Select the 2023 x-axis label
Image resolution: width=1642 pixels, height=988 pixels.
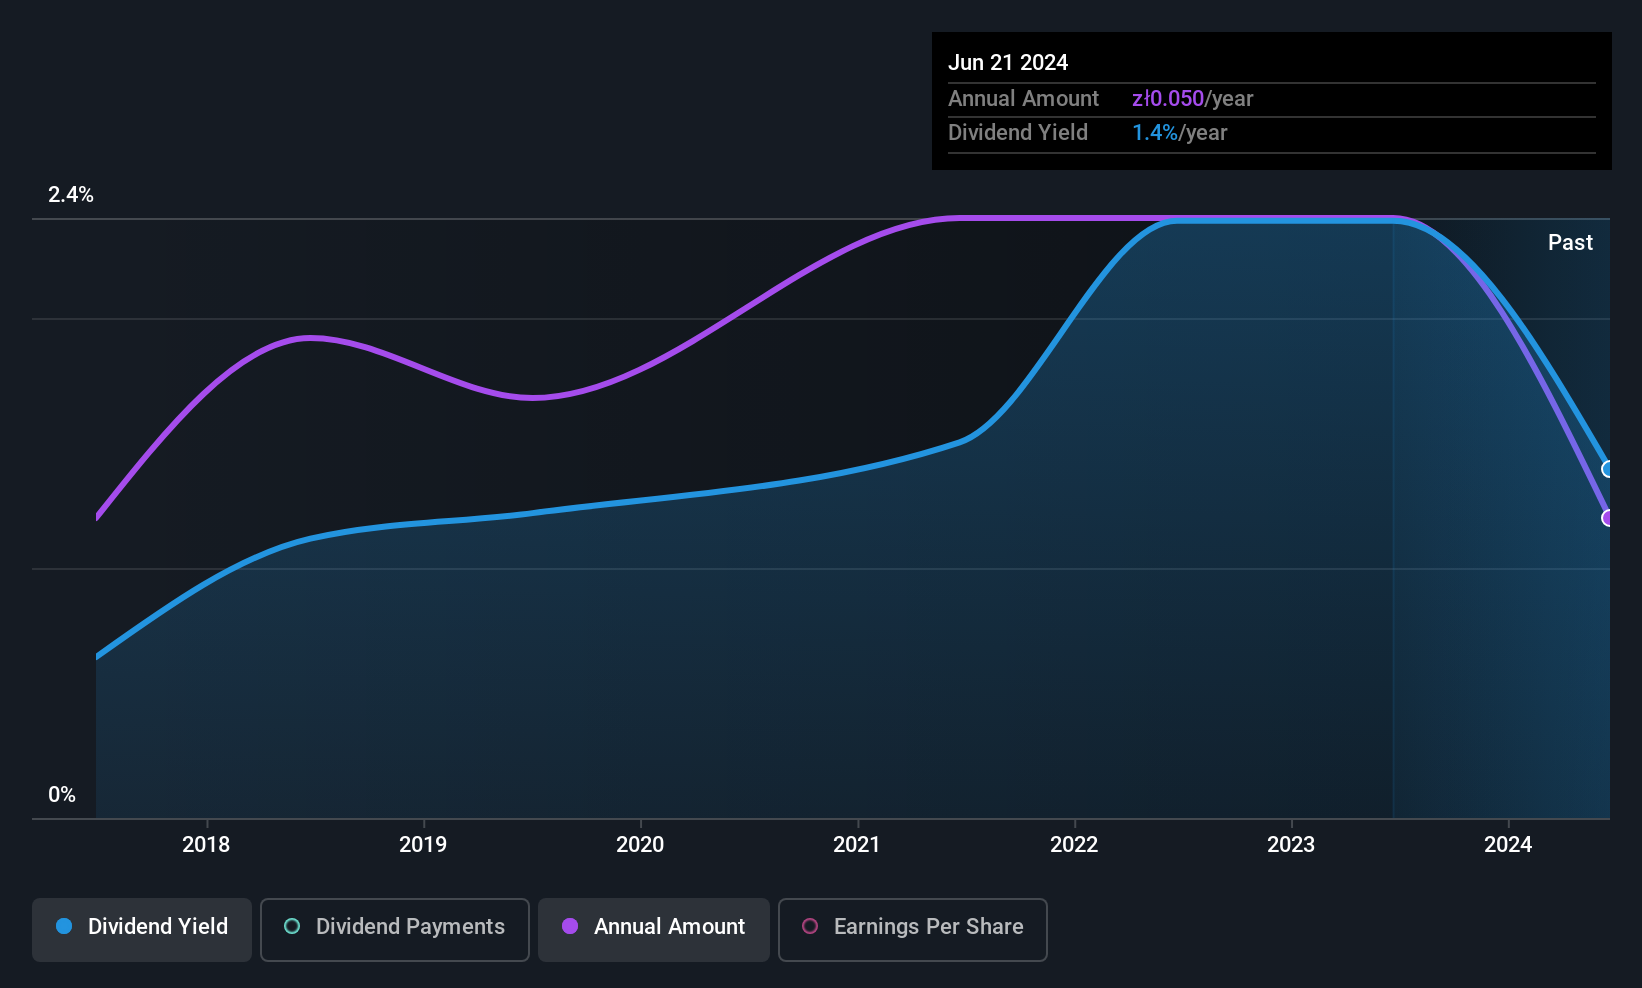tap(1291, 844)
